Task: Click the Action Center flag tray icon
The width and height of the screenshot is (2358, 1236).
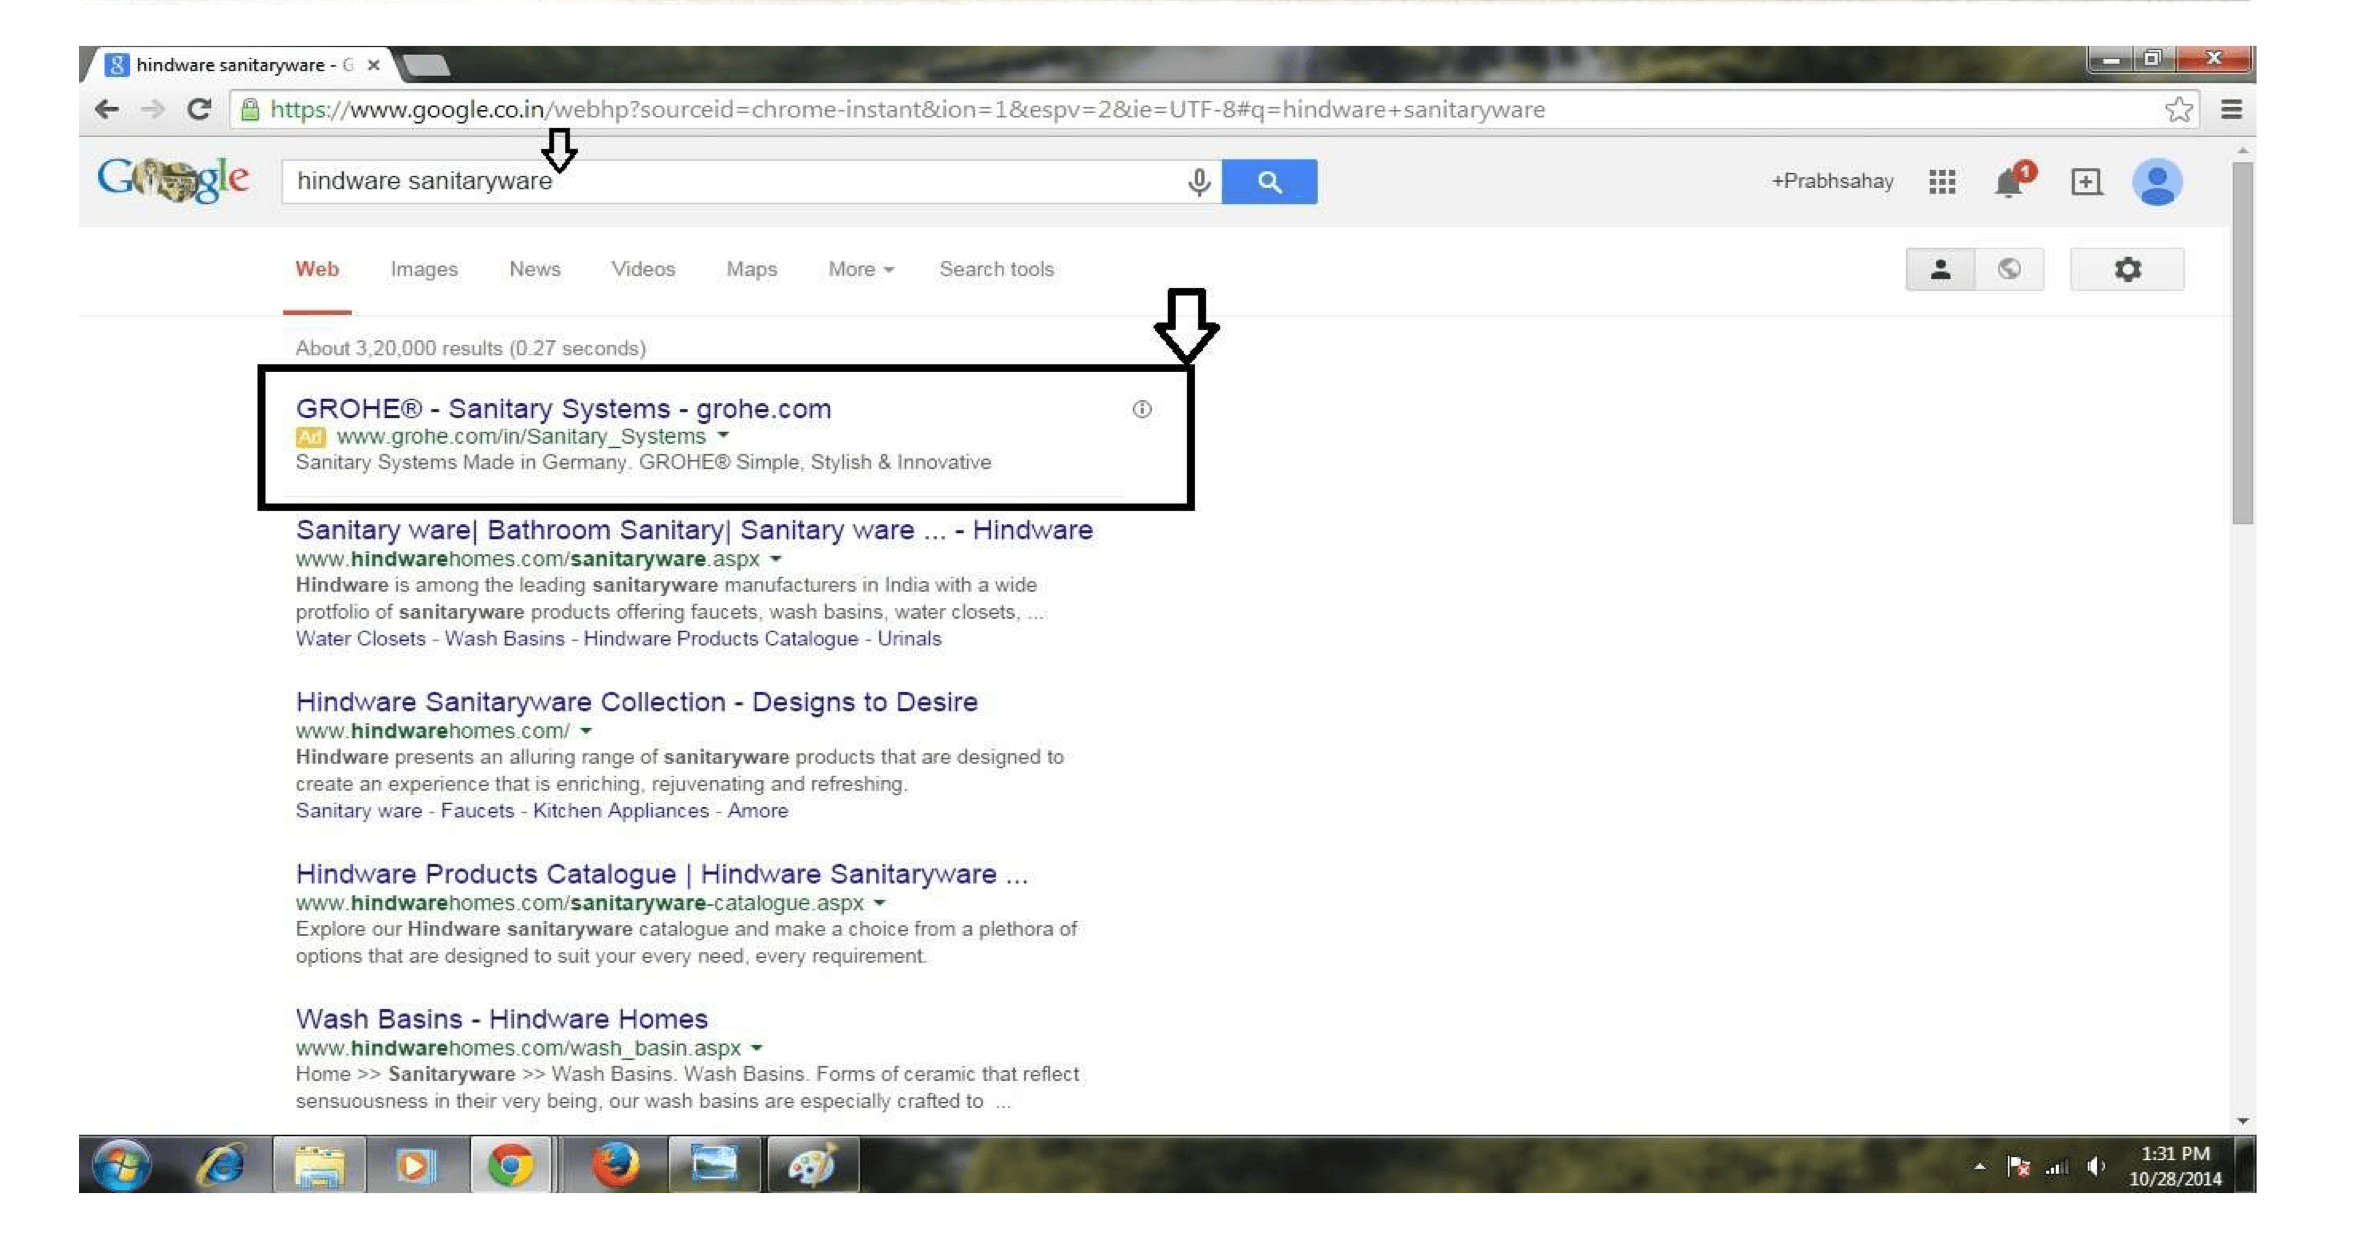Action: click(x=2018, y=1166)
